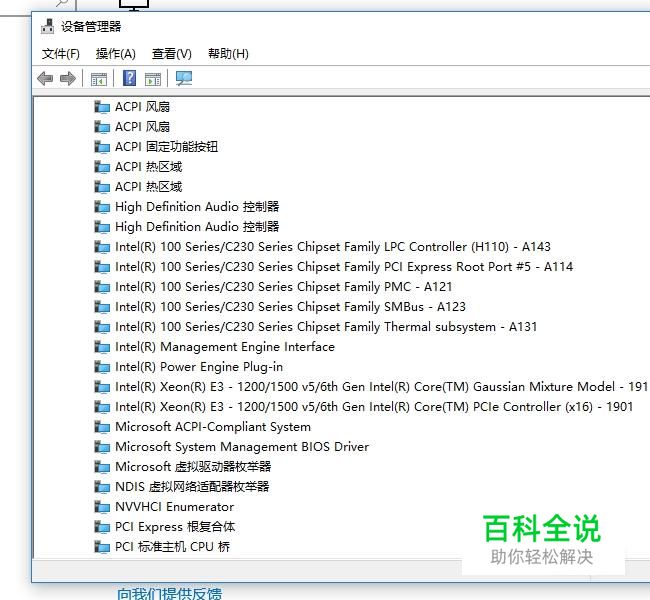Select Microsoft System Management BIOS Driver

click(242, 447)
